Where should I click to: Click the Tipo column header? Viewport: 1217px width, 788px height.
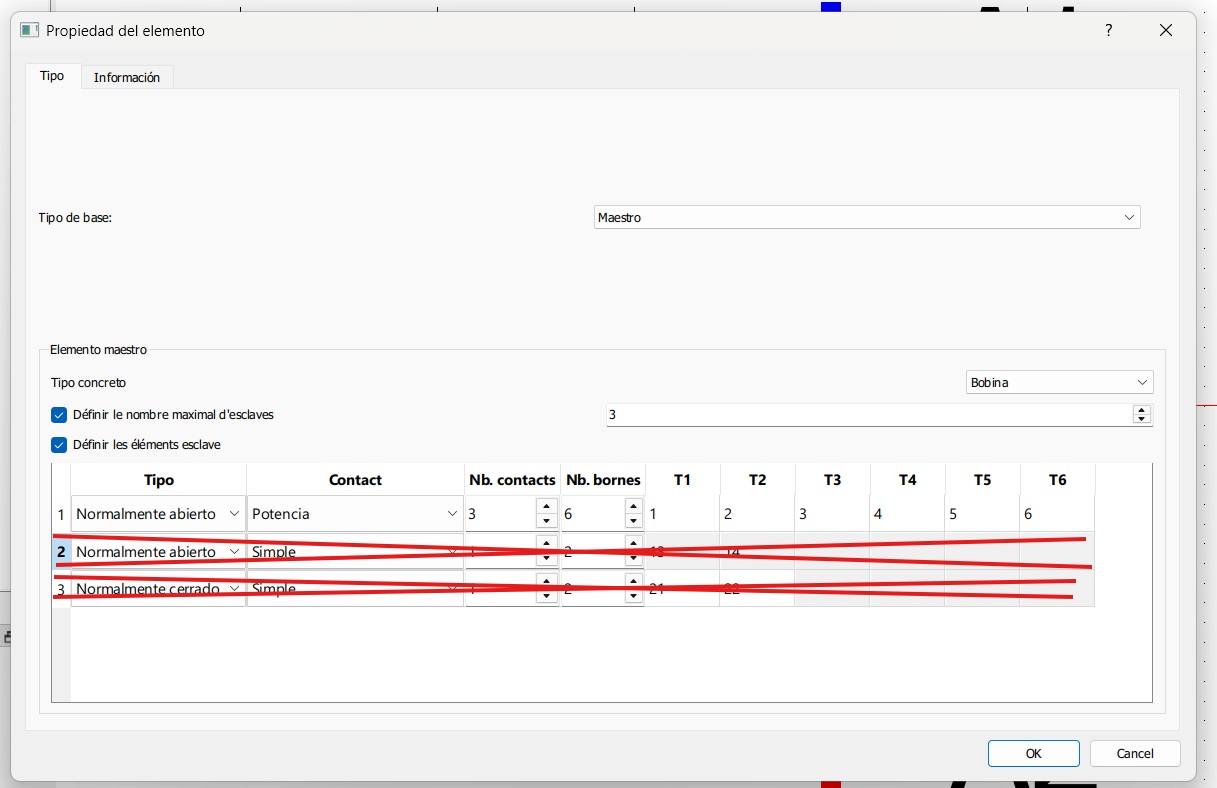158,480
